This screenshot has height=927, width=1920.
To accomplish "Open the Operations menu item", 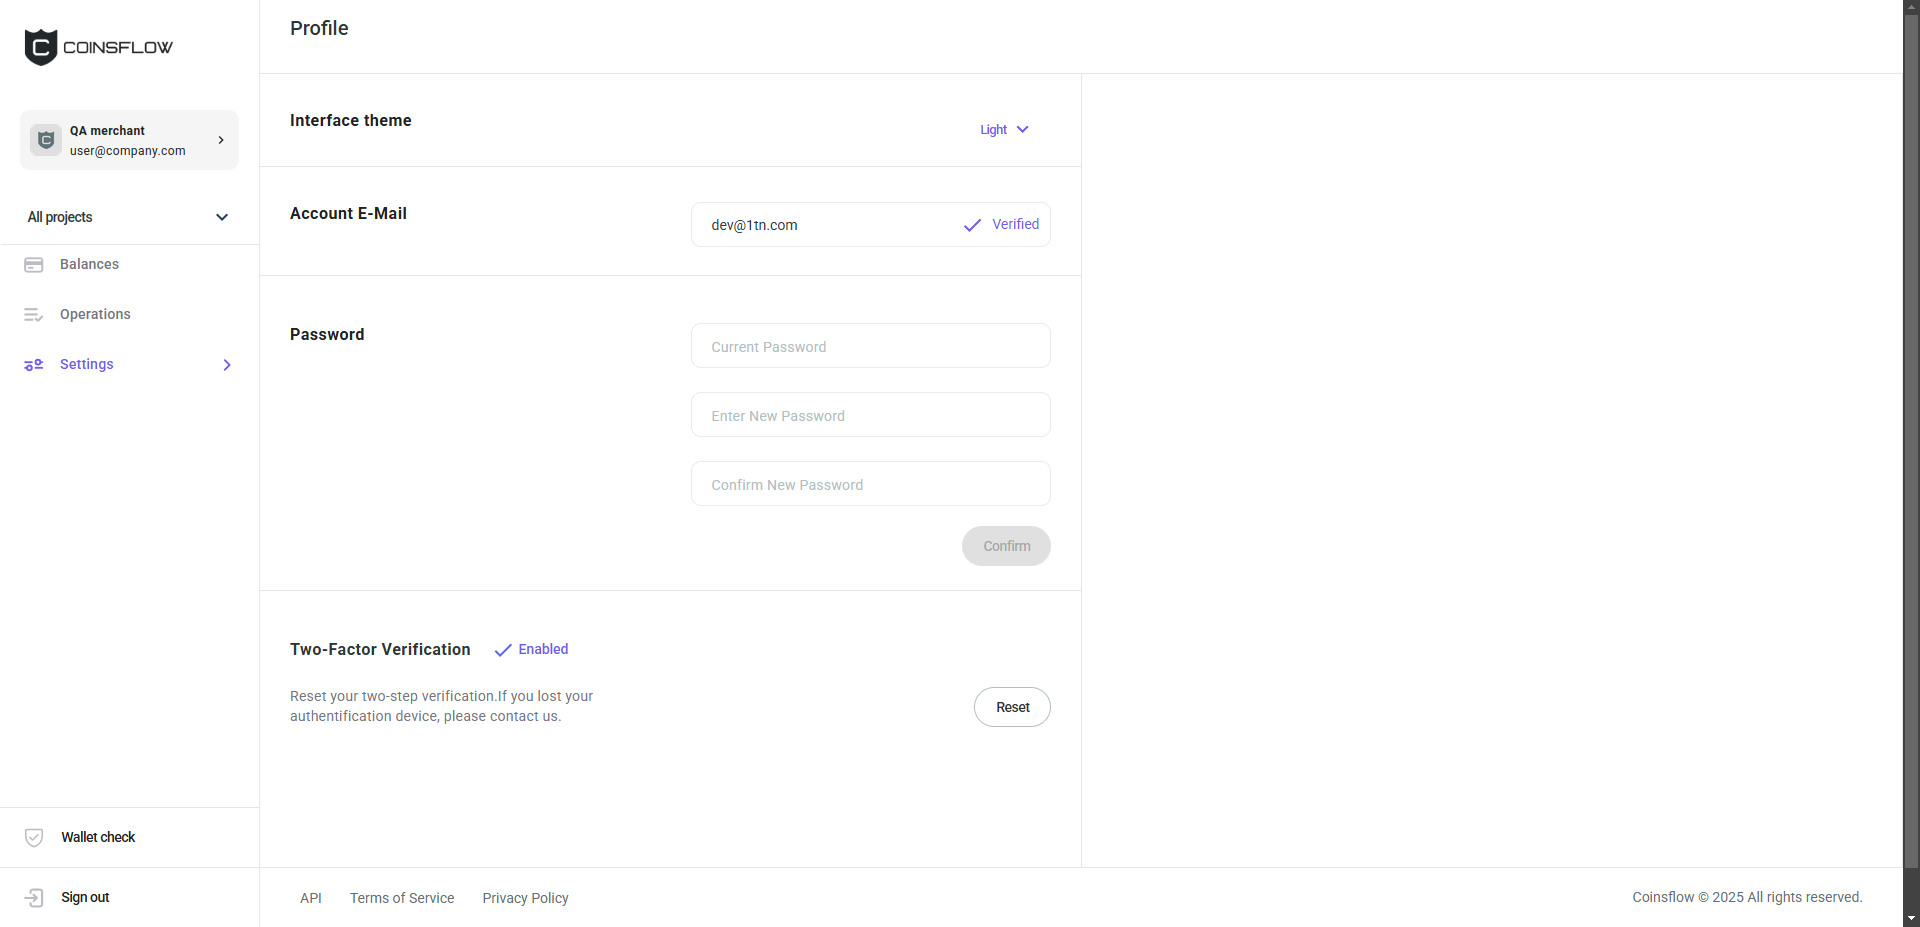I will tap(95, 314).
